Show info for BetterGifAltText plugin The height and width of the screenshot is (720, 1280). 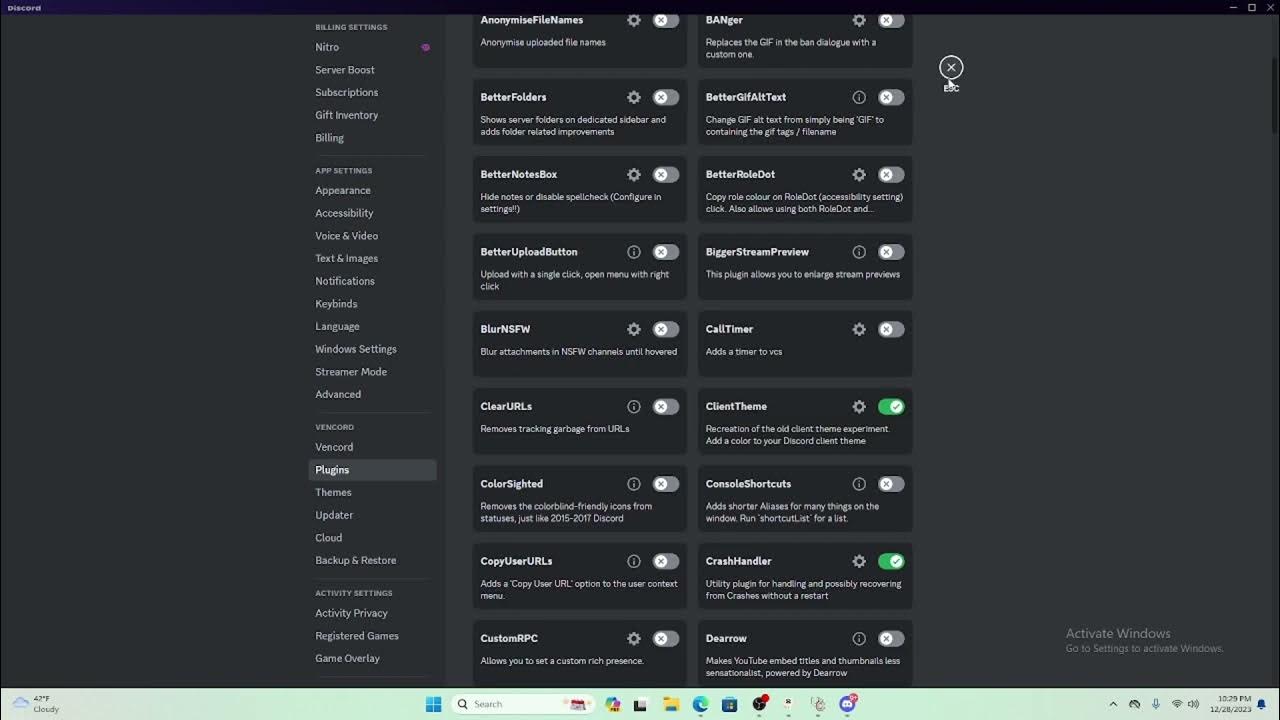[859, 97]
